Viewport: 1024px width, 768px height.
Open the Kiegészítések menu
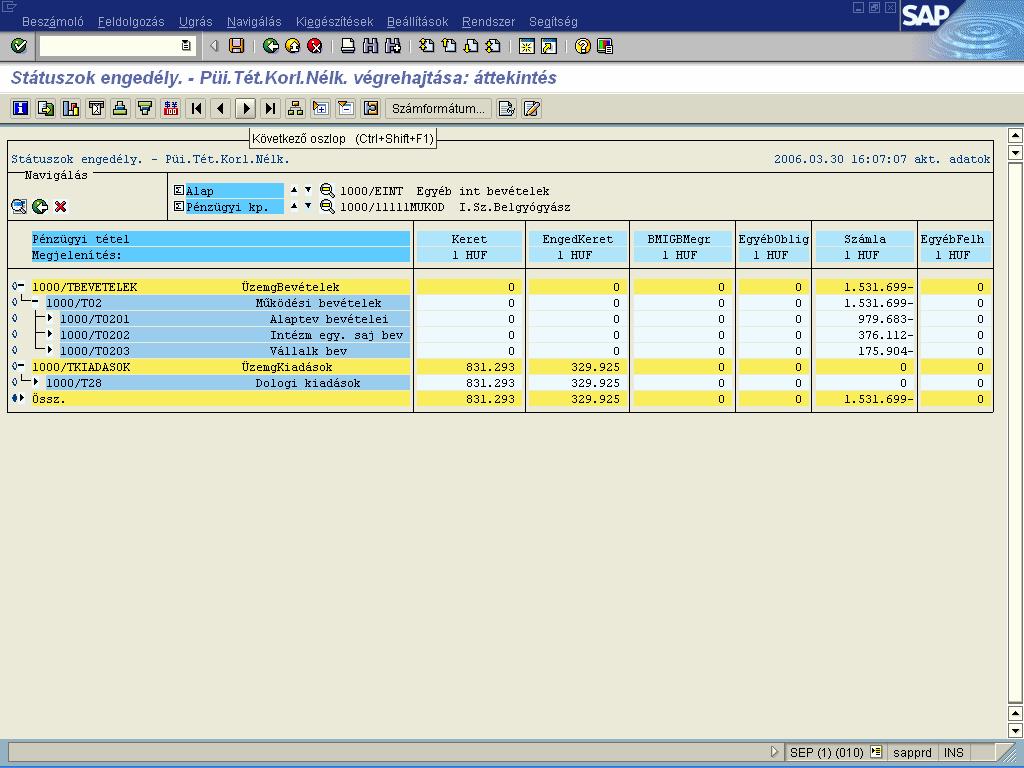click(x=334, y=22)
